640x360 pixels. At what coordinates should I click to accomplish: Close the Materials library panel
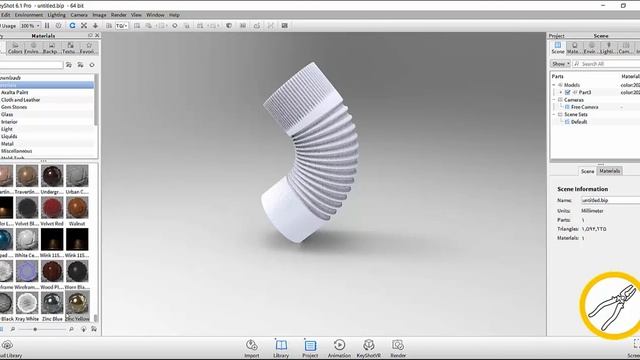[97, 36]
